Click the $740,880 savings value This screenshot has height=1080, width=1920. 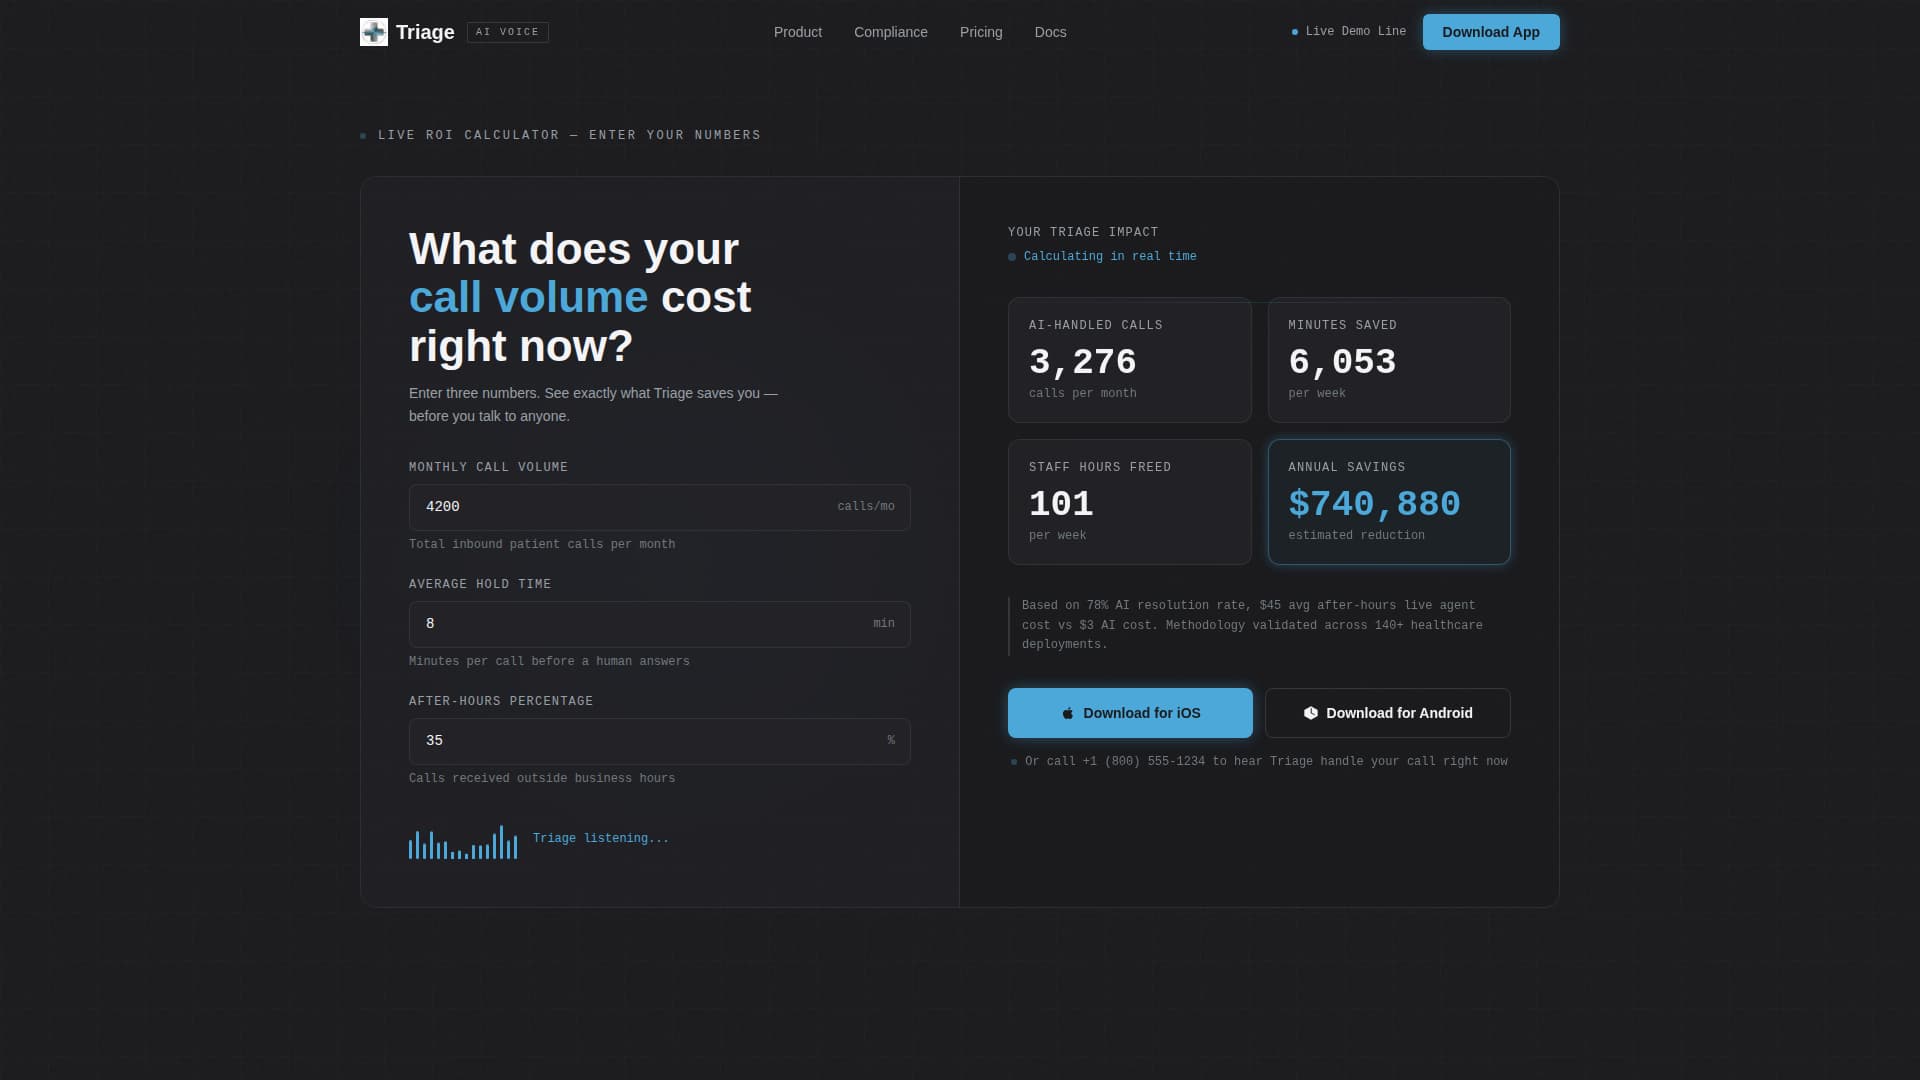1375,504
